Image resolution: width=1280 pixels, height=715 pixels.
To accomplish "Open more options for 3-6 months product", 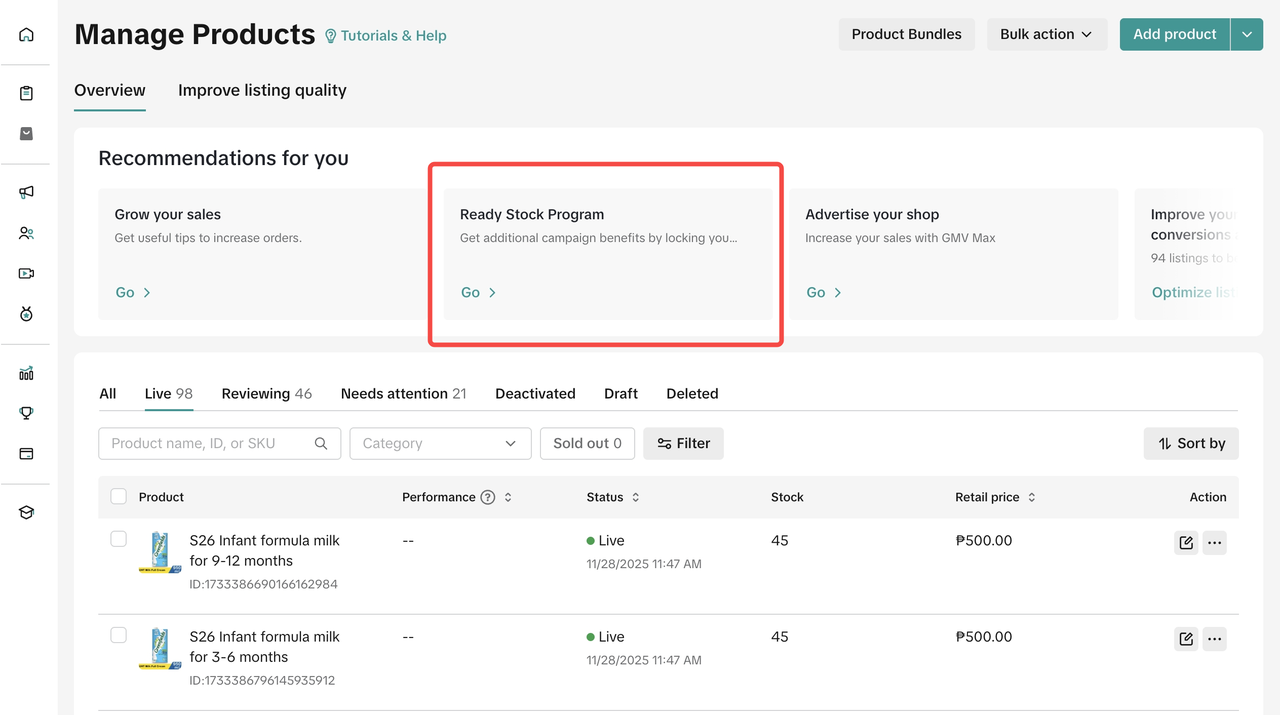I will click(x=1214, y=639).
